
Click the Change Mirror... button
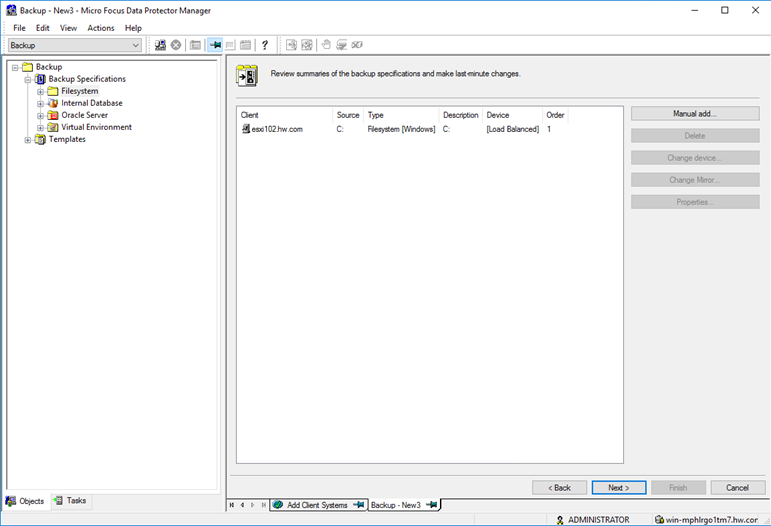(695, 180)
